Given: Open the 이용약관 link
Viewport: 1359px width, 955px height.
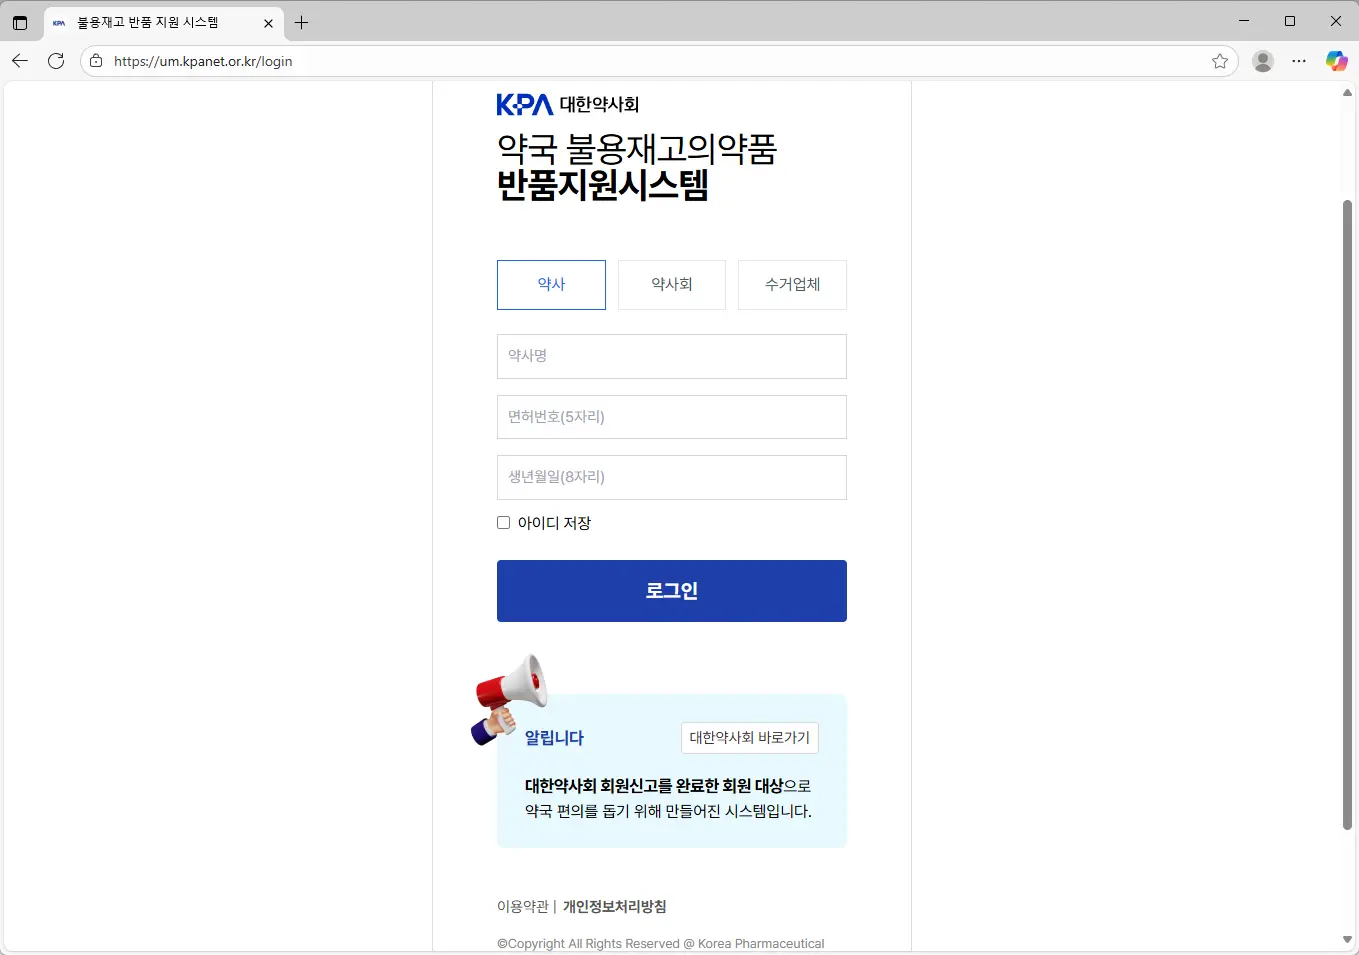Looking at the screenshot, I should pyautogui.click(x=521, y=906).
